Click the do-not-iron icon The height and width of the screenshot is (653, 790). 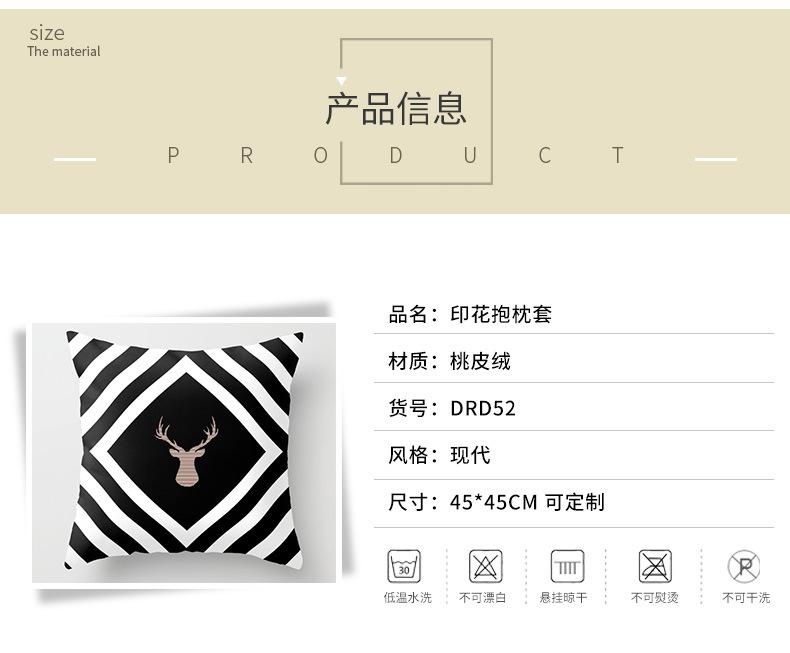pos(655,566)
